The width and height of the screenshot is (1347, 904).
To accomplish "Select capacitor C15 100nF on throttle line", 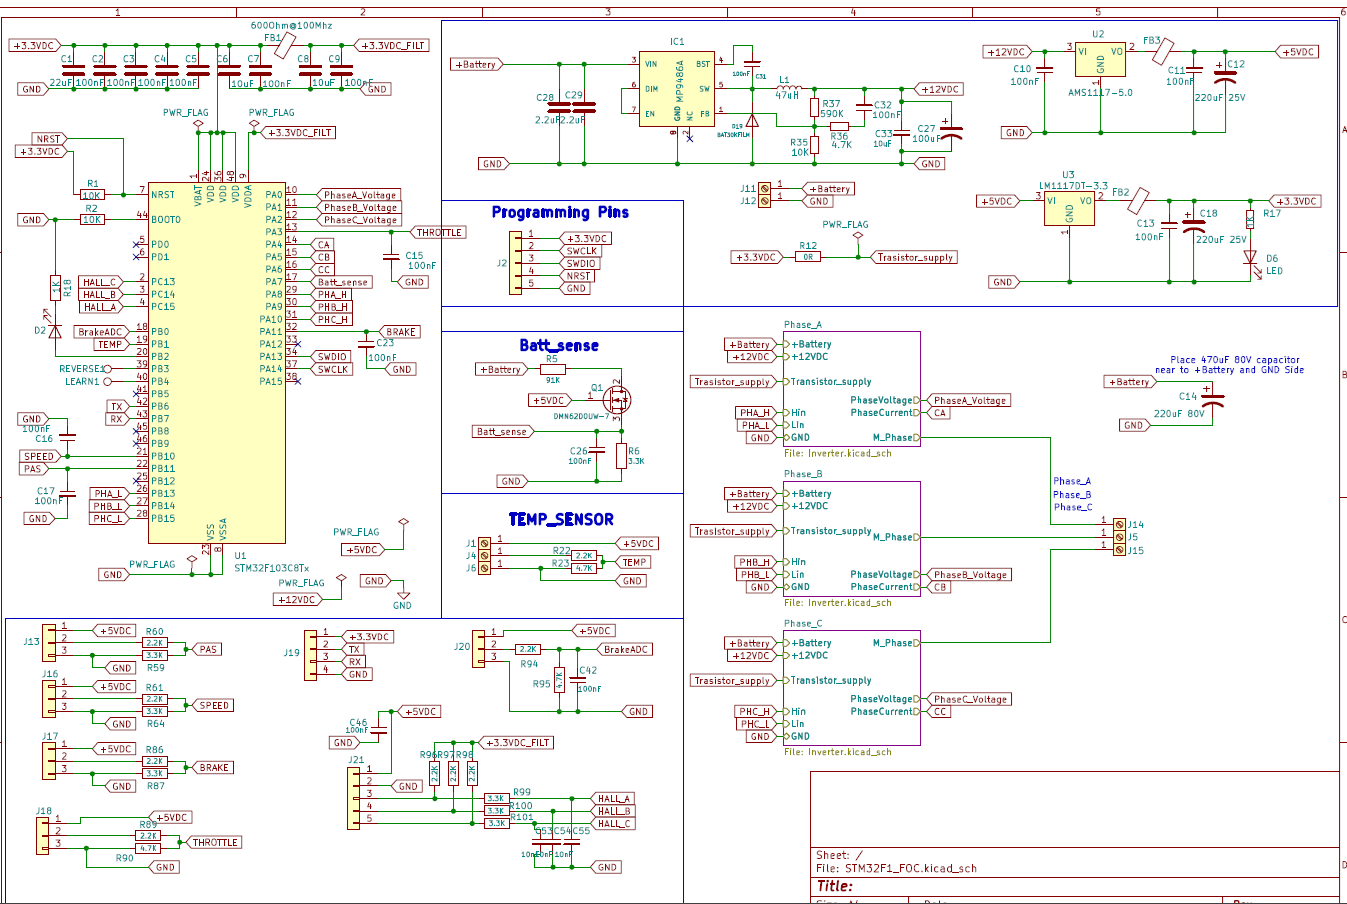I will pyautogui.click(x=391, y=257).
